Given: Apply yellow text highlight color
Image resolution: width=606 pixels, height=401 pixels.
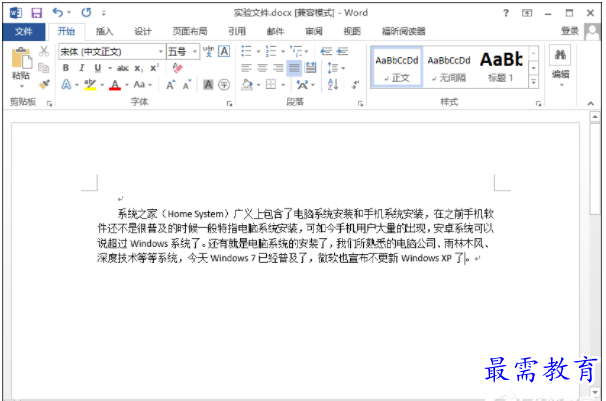Looking at the screenshot, I should click(90, 85).
